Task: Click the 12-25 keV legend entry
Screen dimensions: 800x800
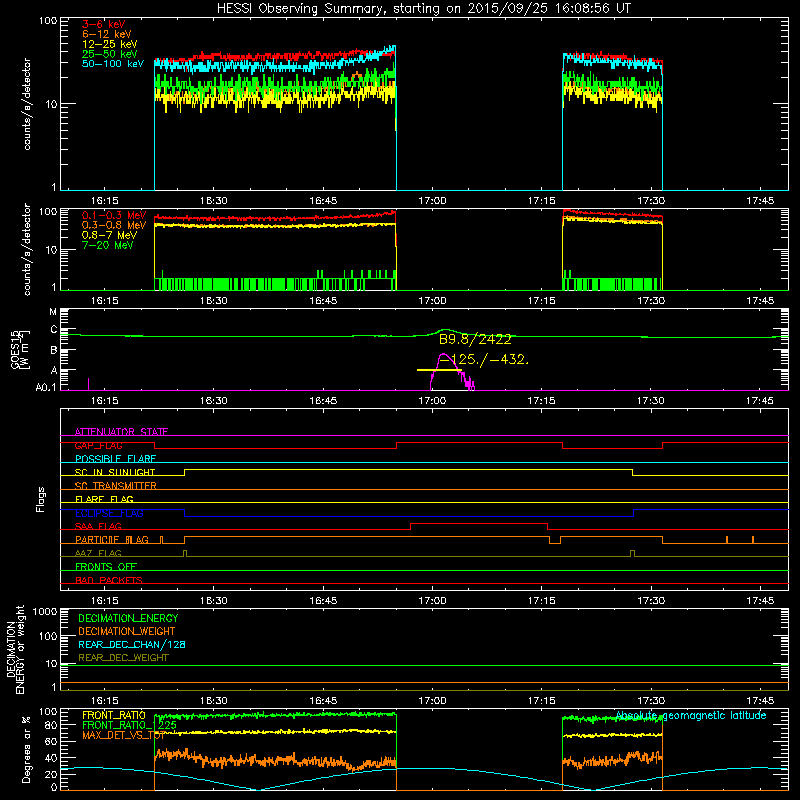Action: coord(110,44)
